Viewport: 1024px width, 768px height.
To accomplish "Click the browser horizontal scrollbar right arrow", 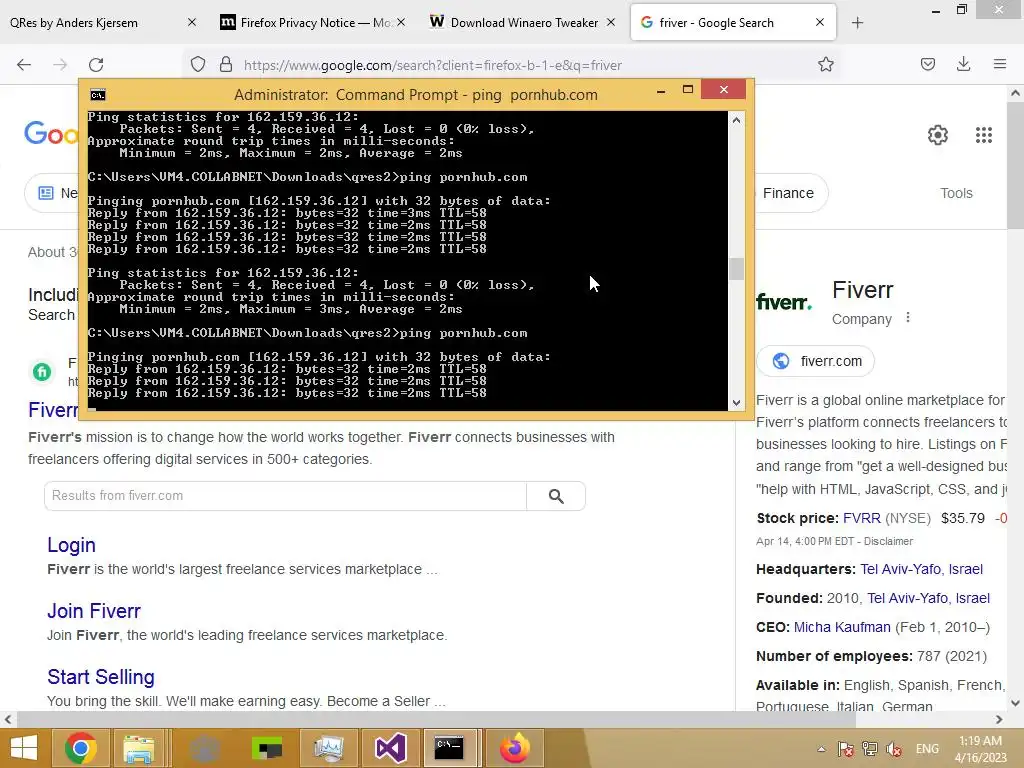I will [999, 720].
